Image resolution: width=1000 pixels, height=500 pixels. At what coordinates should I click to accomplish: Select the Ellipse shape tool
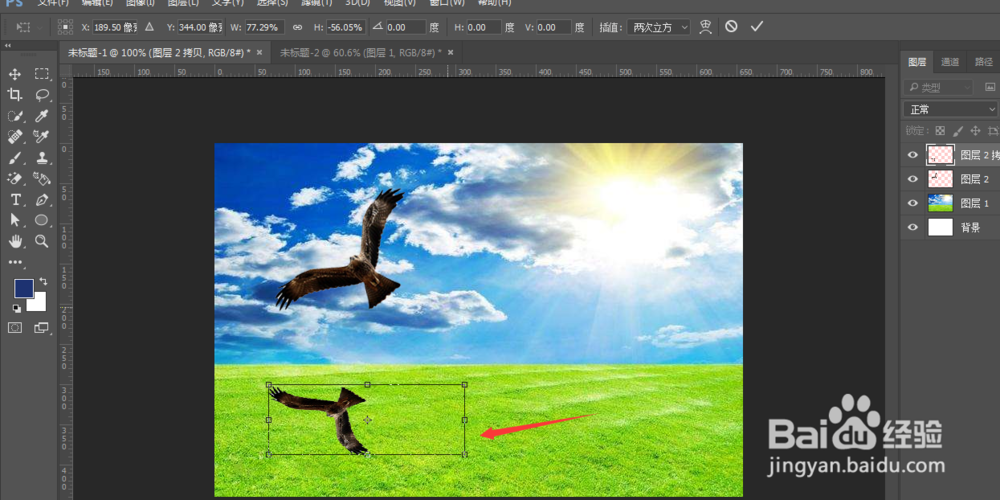coord(42,220)
